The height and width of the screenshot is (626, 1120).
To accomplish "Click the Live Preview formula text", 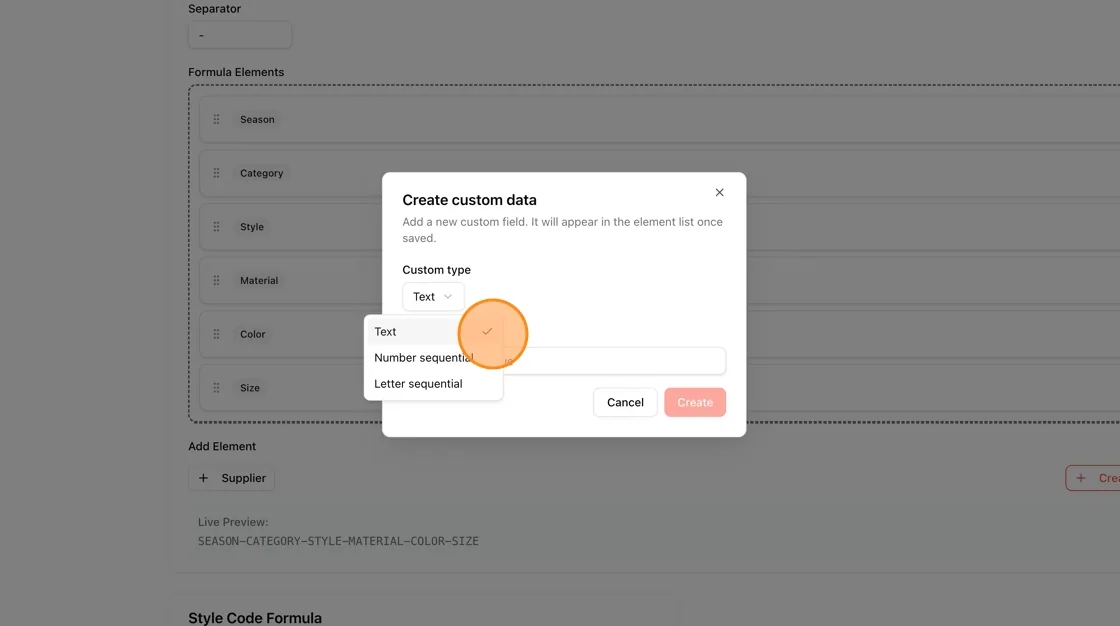I will [x=338, y=541].
